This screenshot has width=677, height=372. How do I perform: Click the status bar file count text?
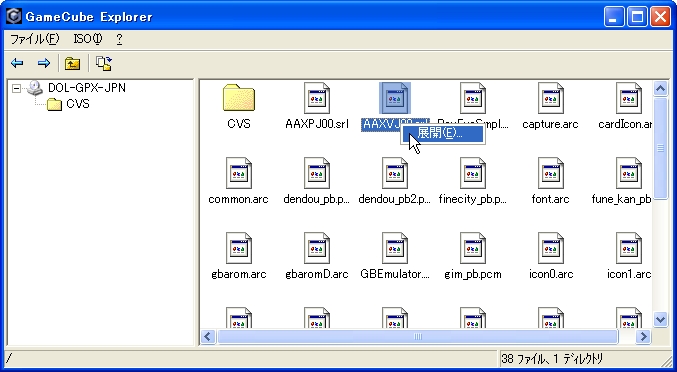[551, 359]
